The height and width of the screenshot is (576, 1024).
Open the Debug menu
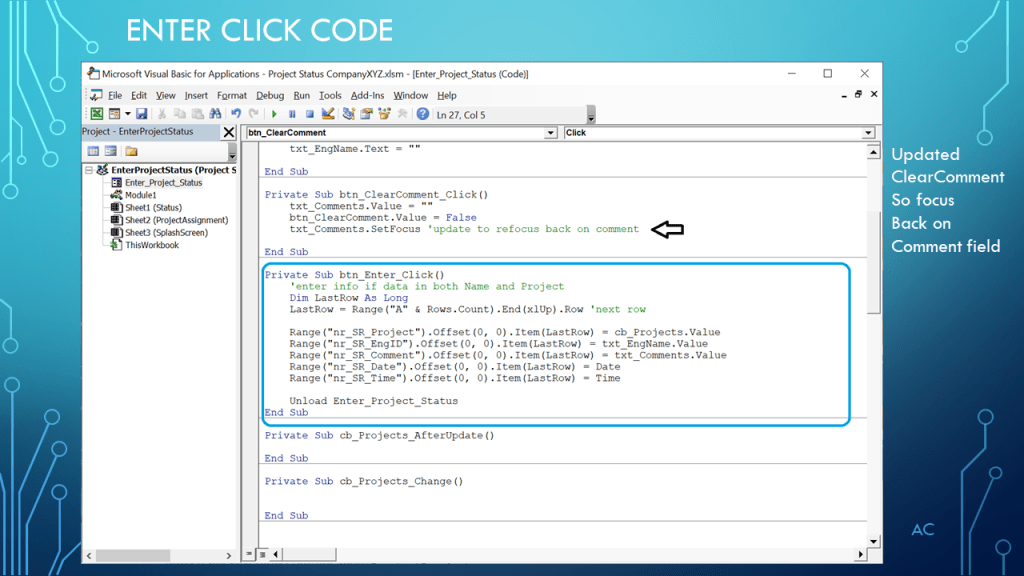270,96
